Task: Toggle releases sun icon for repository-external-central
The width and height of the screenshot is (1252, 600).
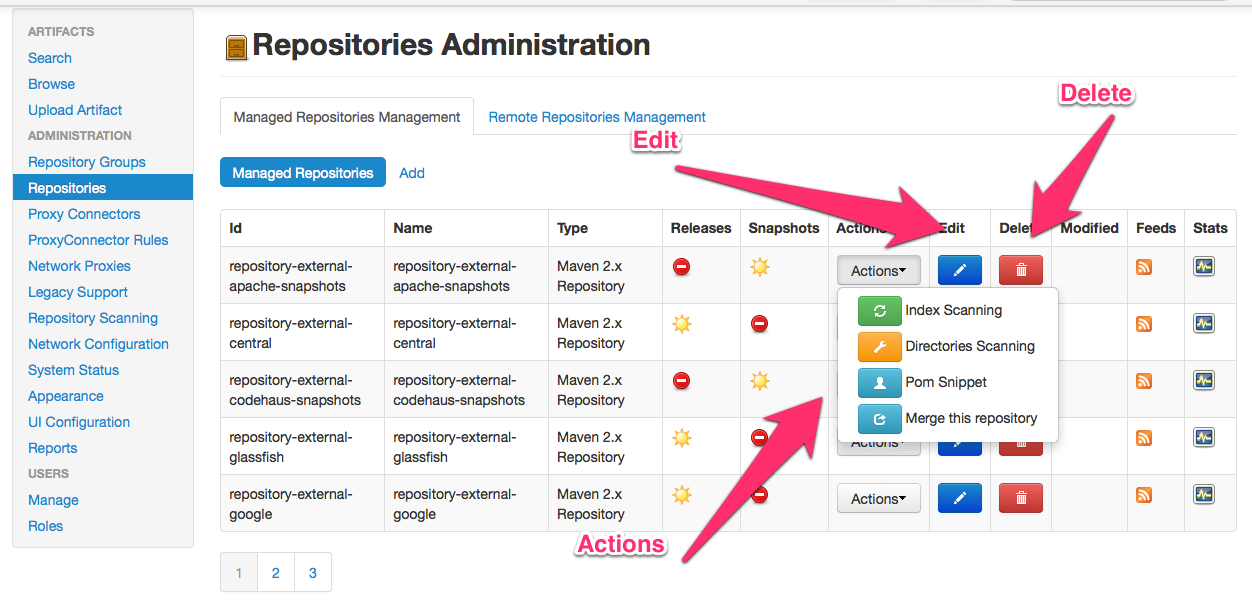Action: [x=682, y=324]
